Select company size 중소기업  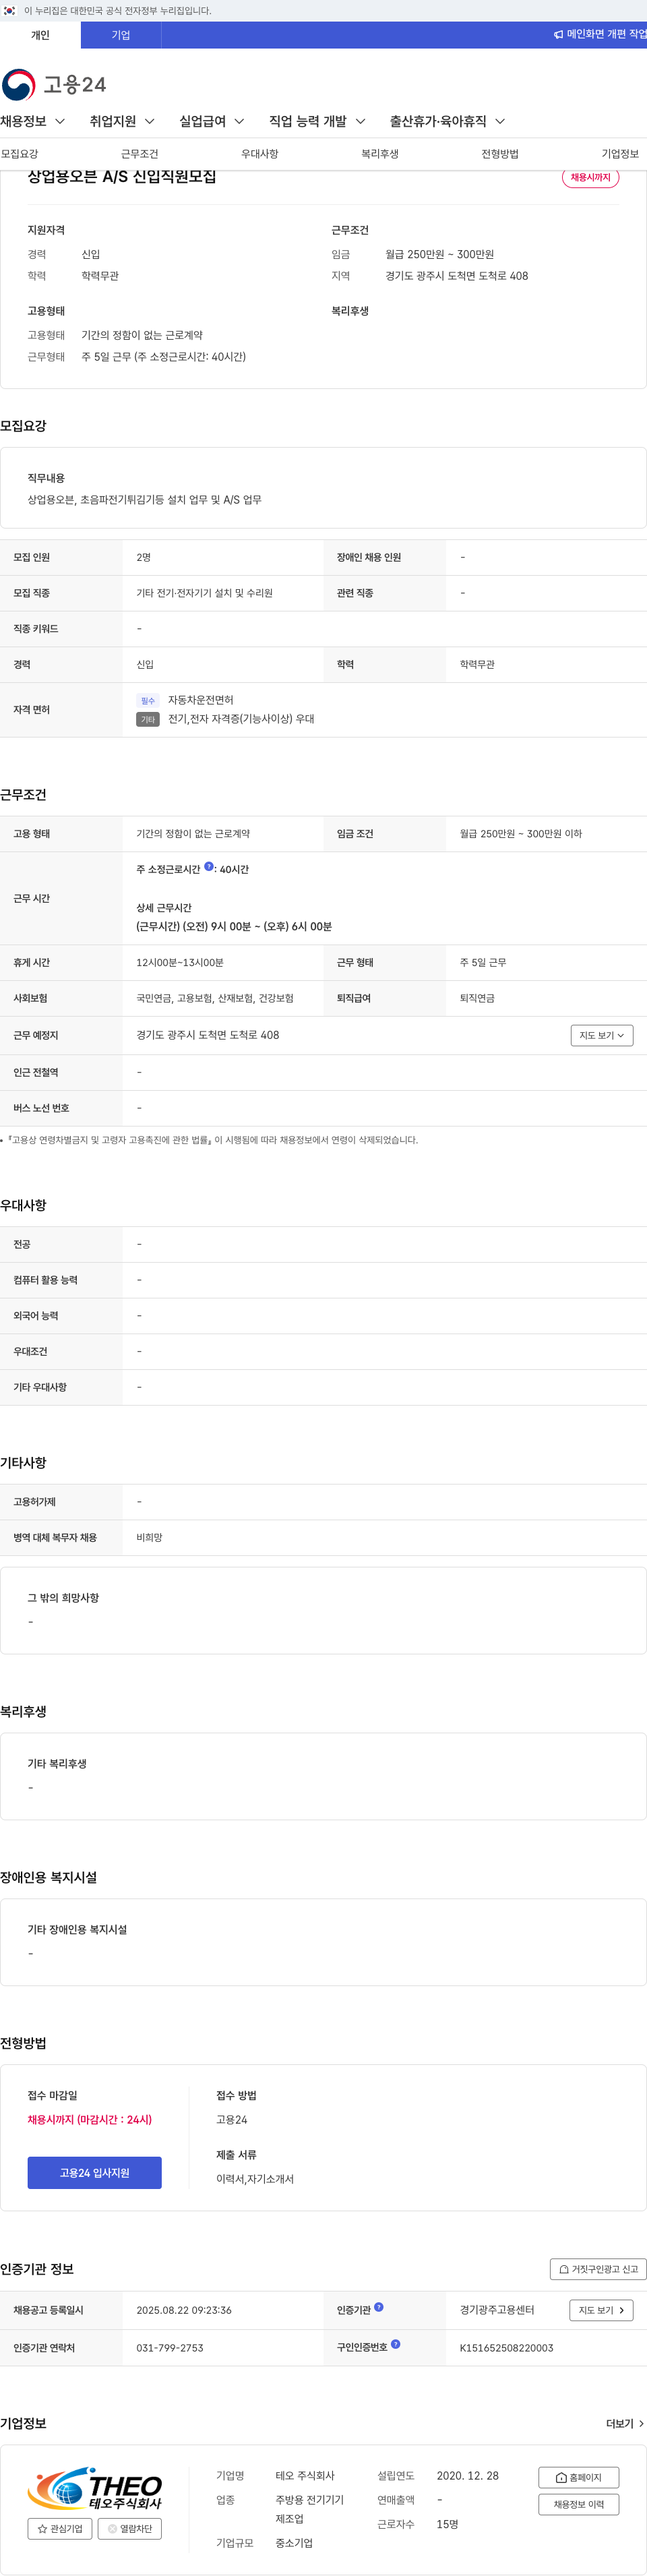[x=294, y=2543]
